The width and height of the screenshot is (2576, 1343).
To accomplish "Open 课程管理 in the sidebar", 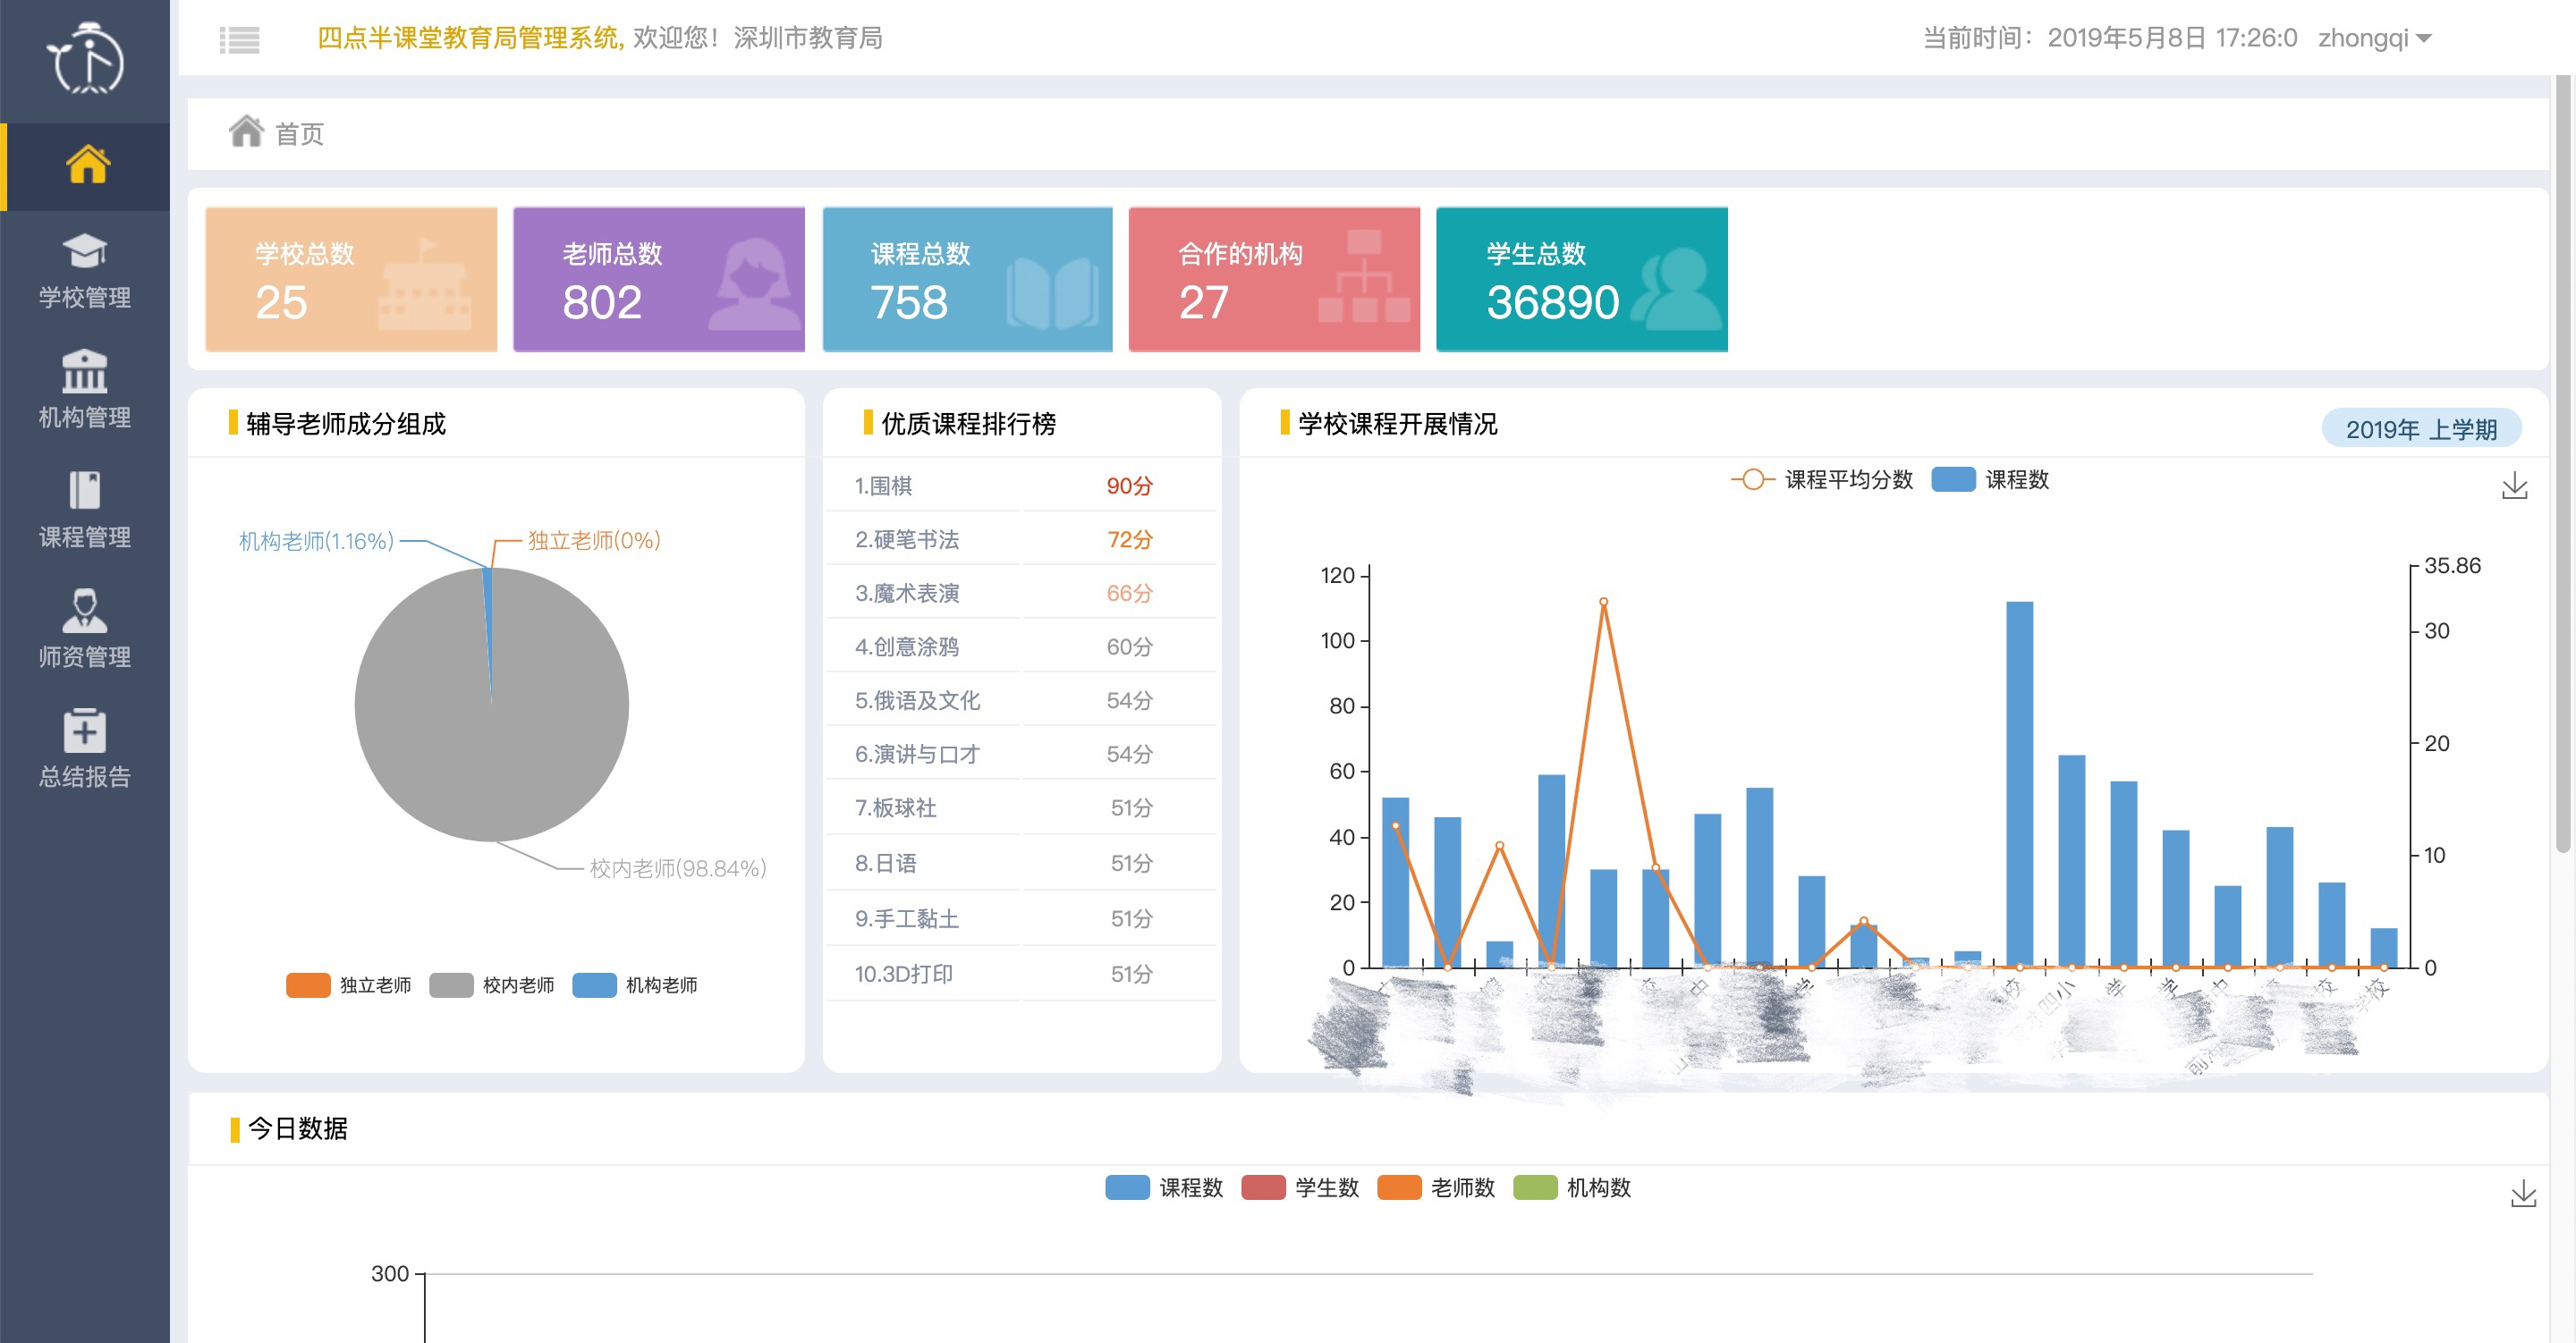I will point(85,510).
